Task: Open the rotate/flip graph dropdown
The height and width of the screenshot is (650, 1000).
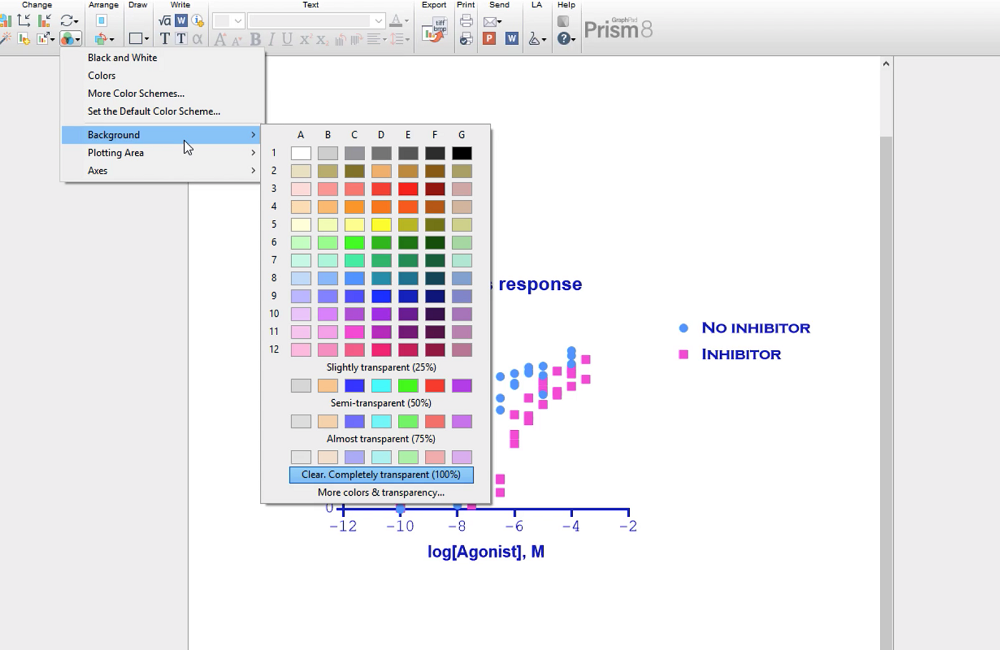Action: [68, 20]
